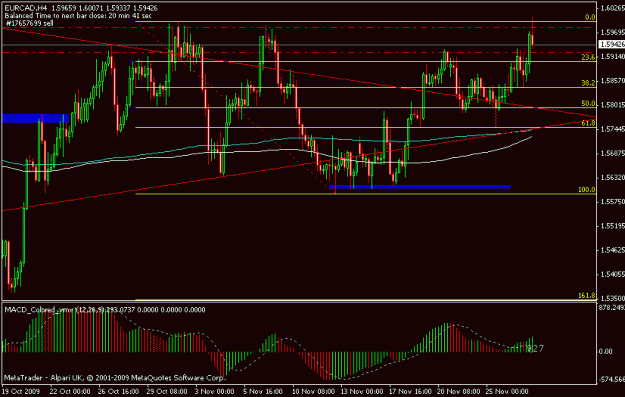Click the '13 Nov 00:00' time axis label
The width and height of the screenshot is (625, 397).
click(362, 391)
